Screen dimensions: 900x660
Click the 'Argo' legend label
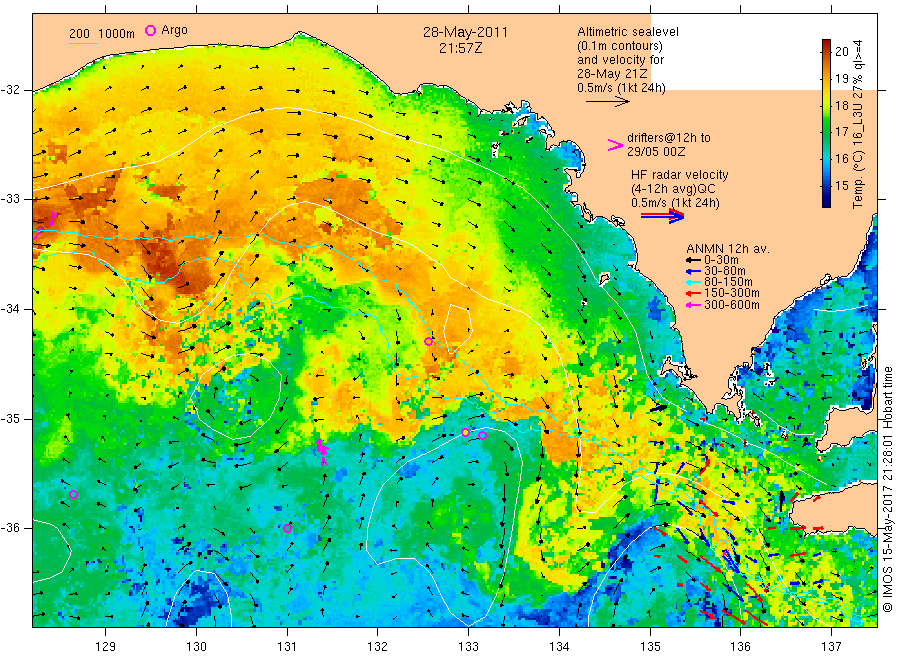(x=174, y=30)
